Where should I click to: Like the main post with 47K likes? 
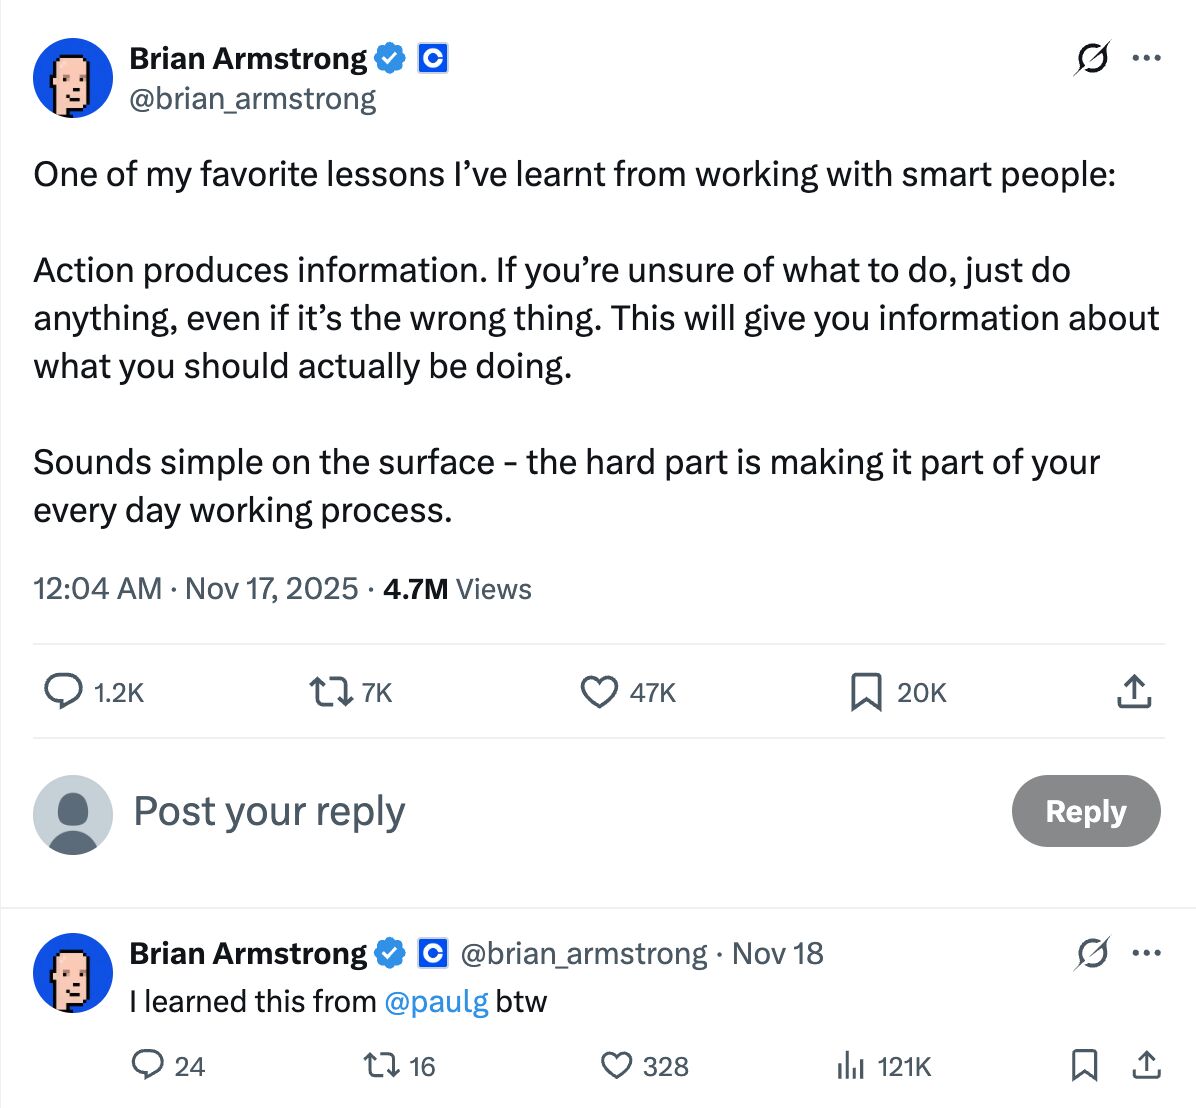599,692
